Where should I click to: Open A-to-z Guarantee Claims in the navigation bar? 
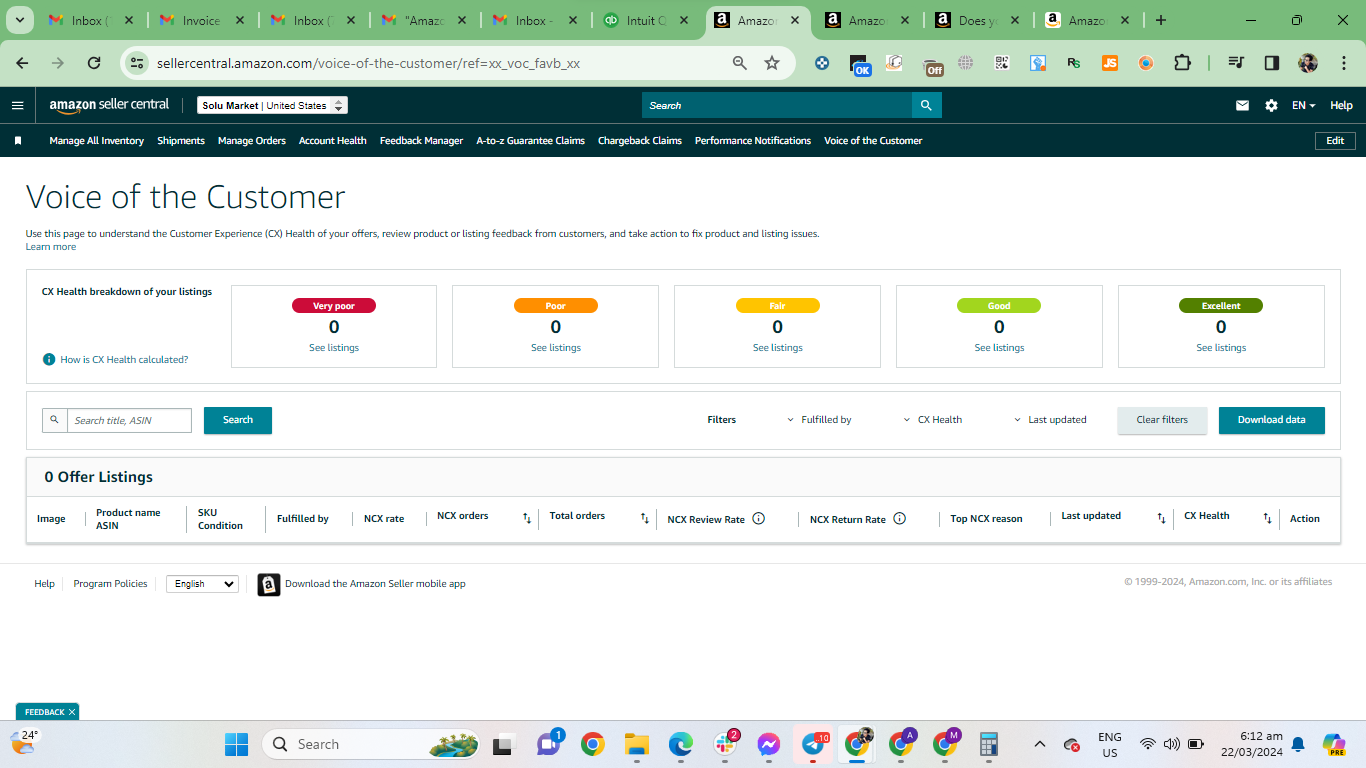[531, 141]
